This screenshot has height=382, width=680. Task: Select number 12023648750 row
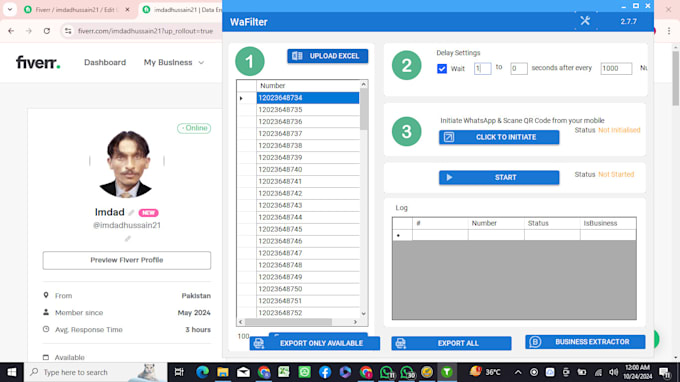tap(307, 289)
